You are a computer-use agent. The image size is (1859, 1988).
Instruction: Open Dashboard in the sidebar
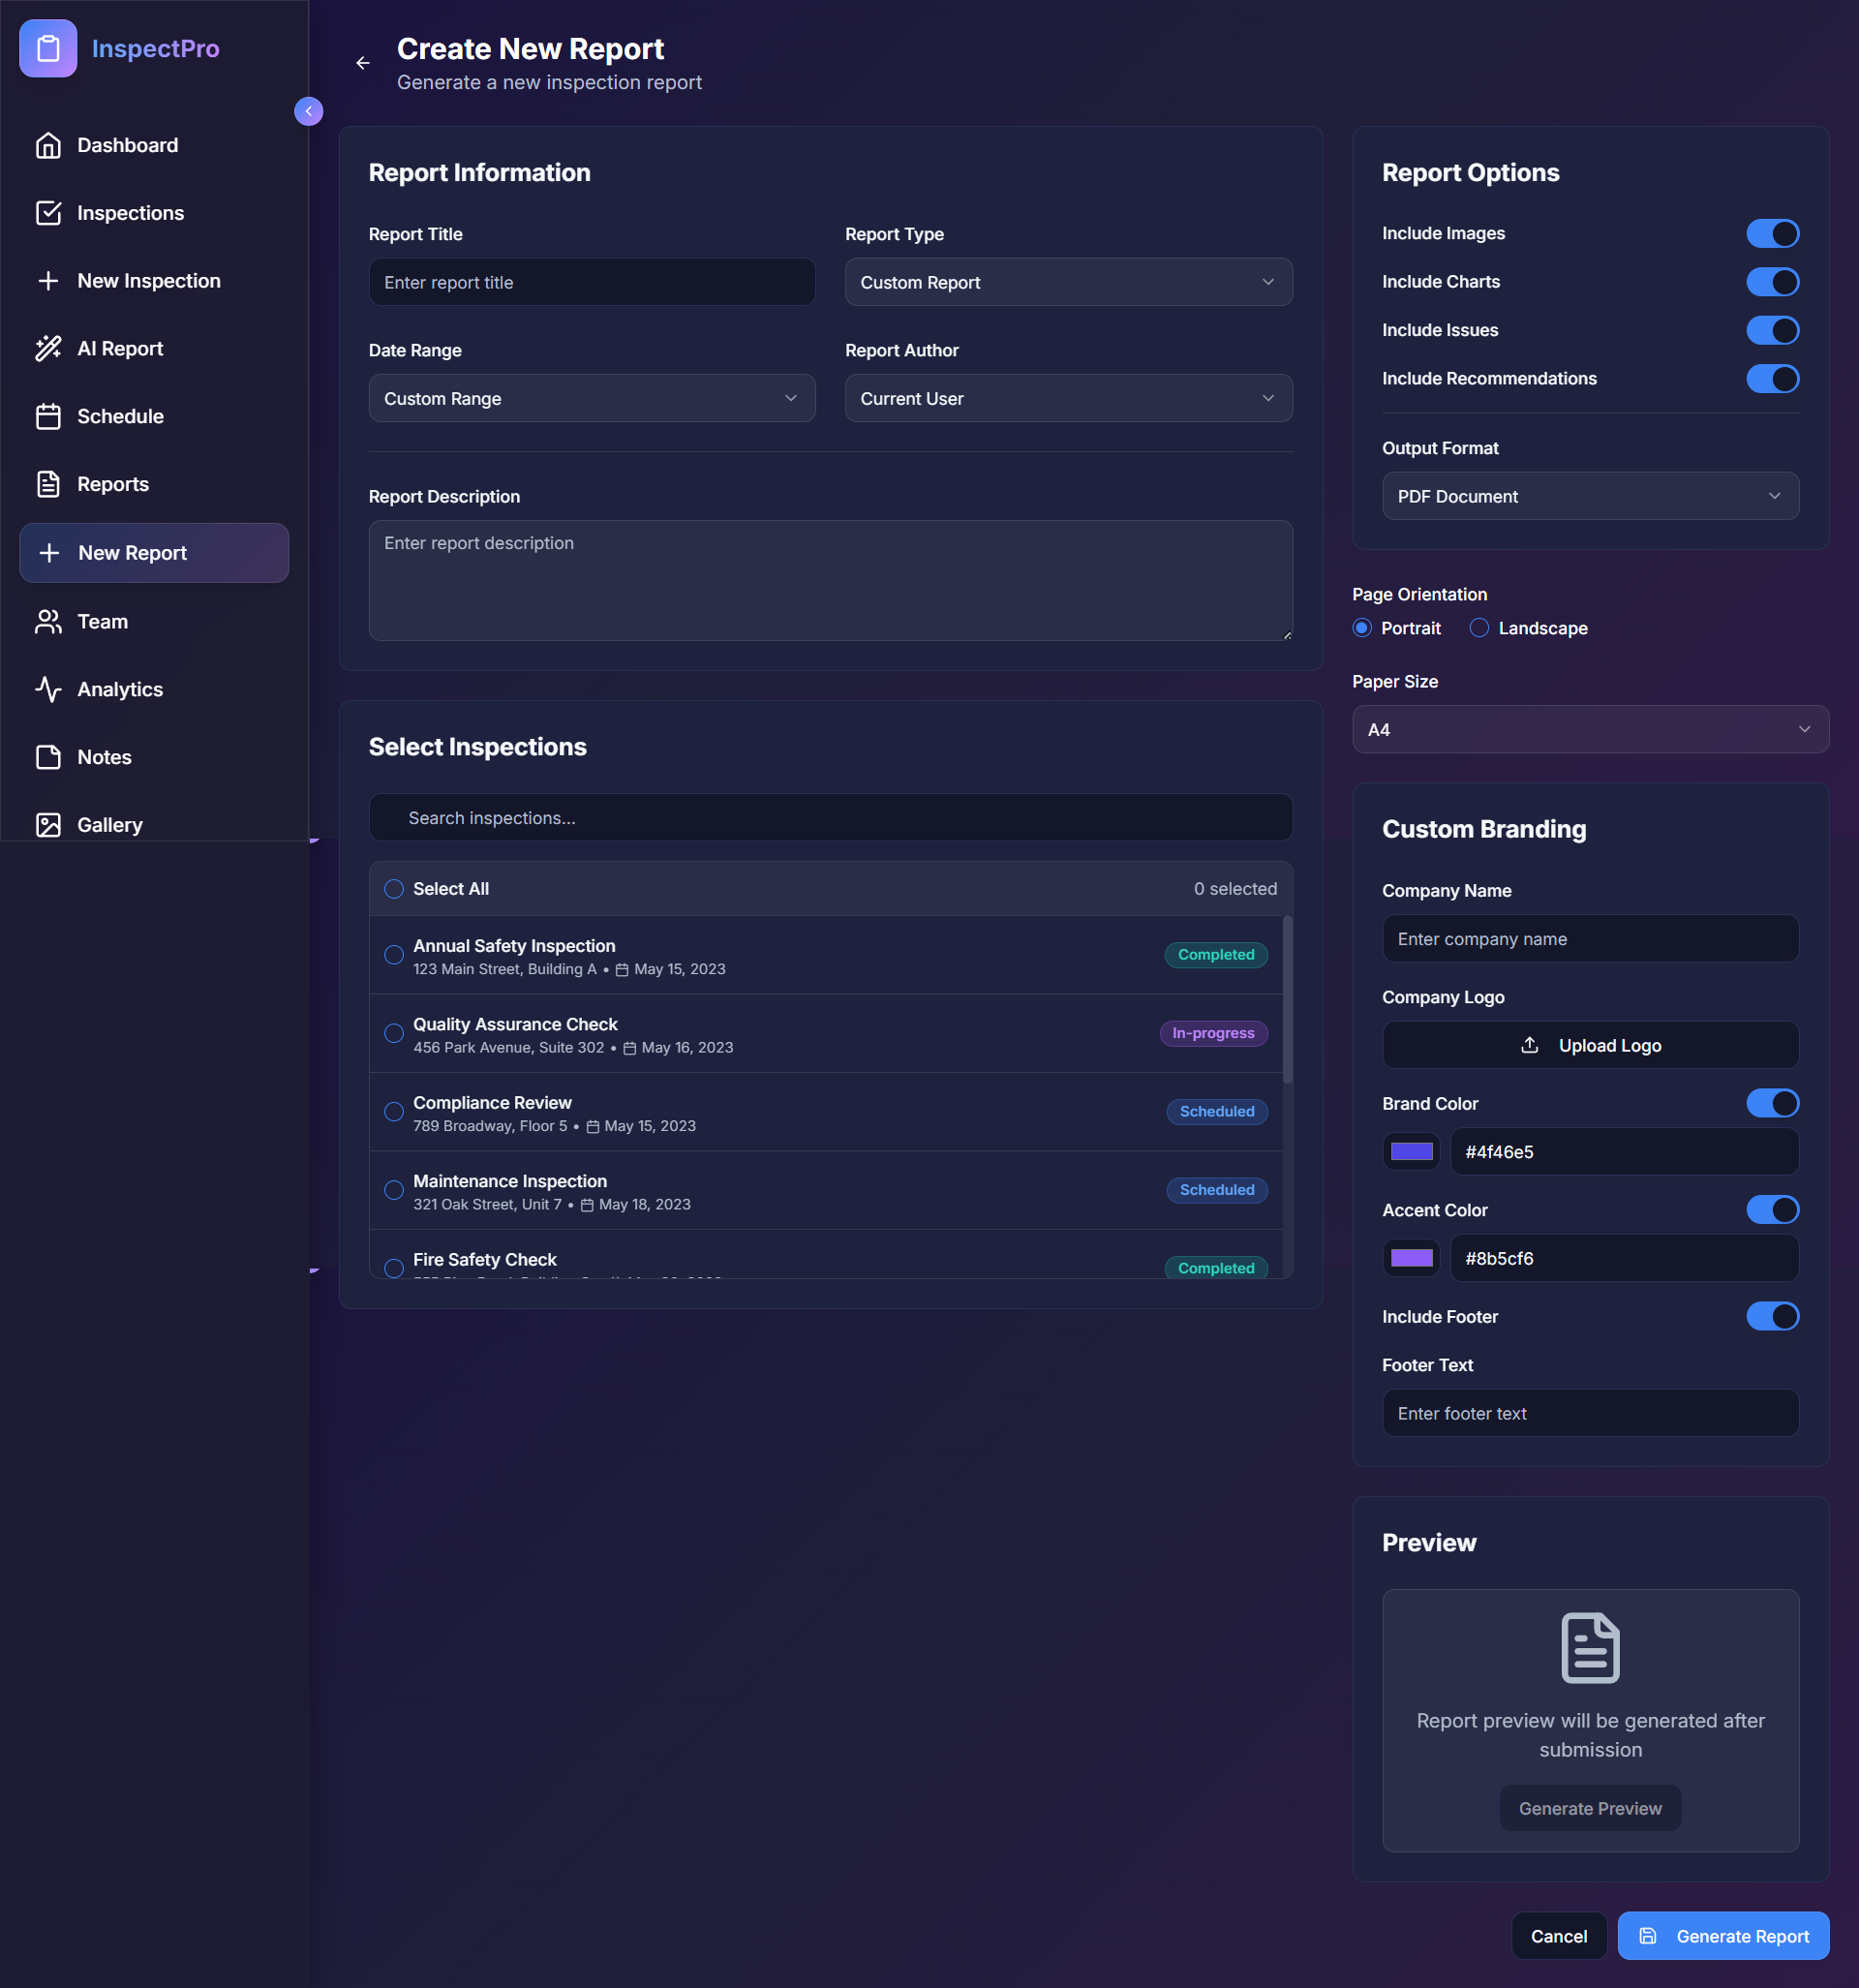pos(154,146)
